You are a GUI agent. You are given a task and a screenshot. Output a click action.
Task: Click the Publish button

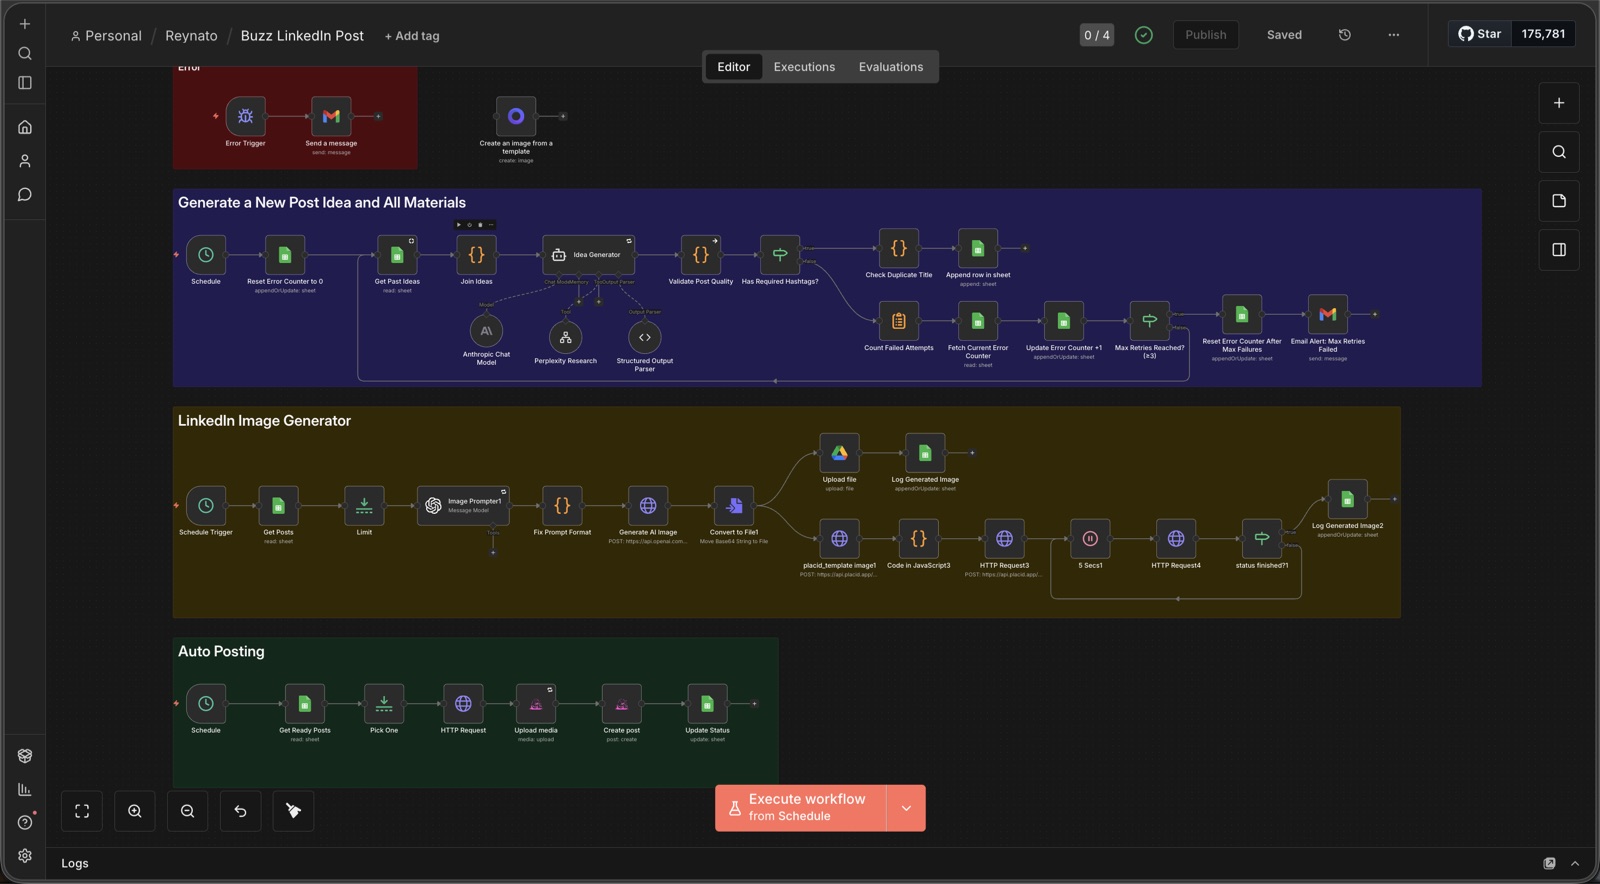pos(1206,35)
